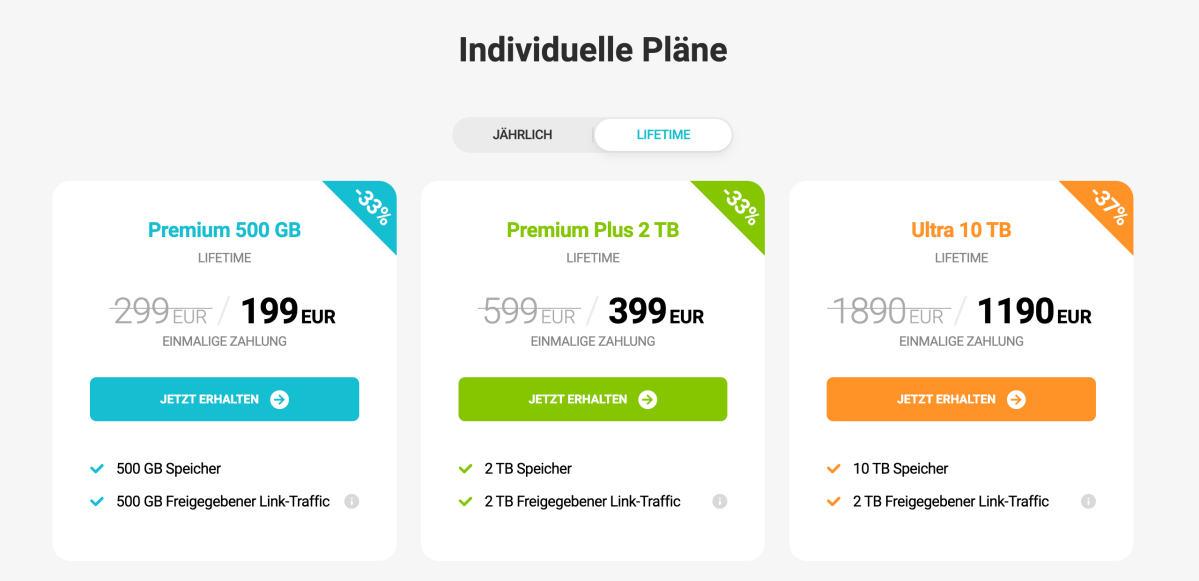The width and height of the screenshot is (1199, 581).
Task: Open the info icon beside Ultra 10 TB Link-Traffic
Action: pyautogui.click(x=1088, y=501)
